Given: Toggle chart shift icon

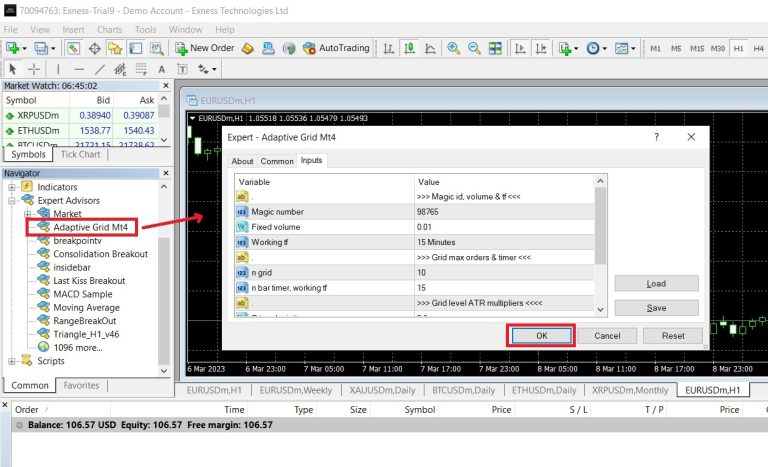Looking at the screenshot, I should (x=541, y=48).
